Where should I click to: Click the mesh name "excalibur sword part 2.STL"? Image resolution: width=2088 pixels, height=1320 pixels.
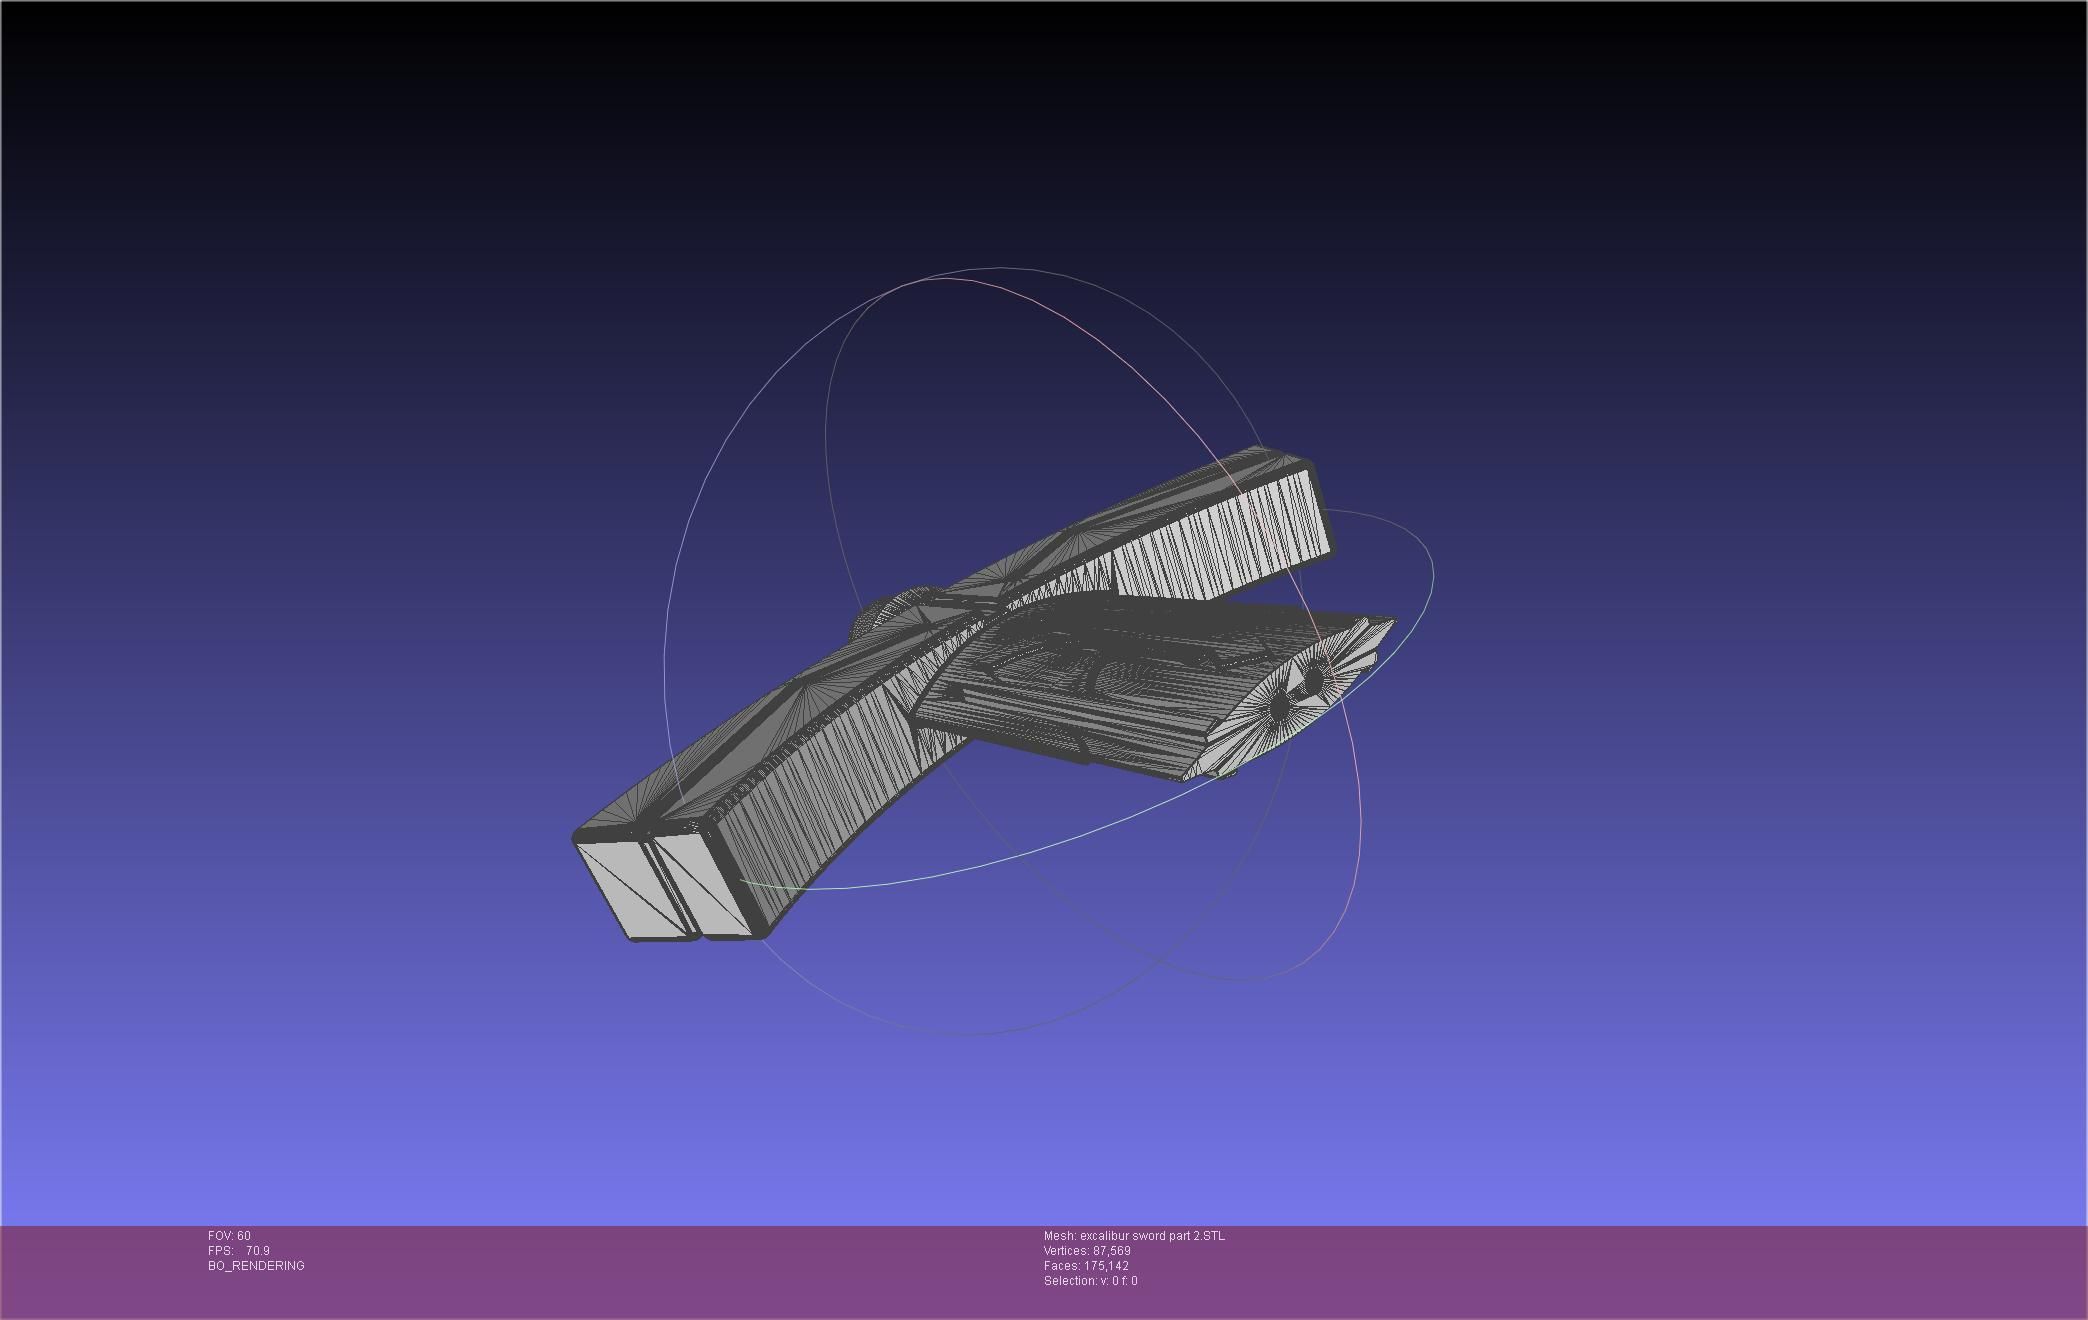click(1135, 1234)
